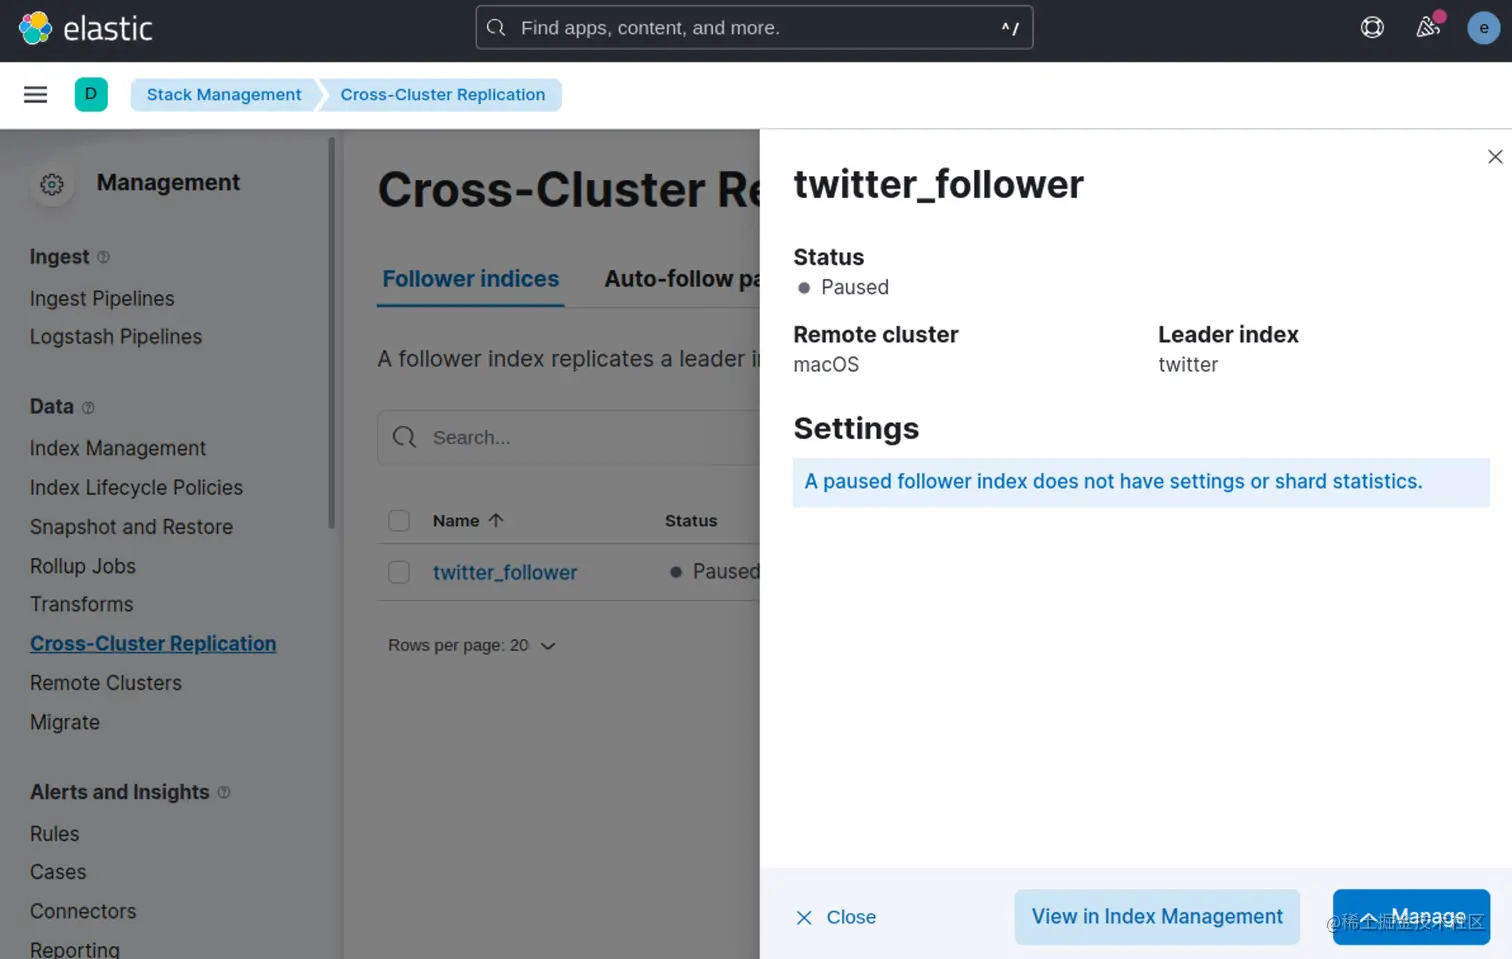
Task: Close the twitter_follower flyout with X
Action: pyautogui.click(x=1495, y=157)
